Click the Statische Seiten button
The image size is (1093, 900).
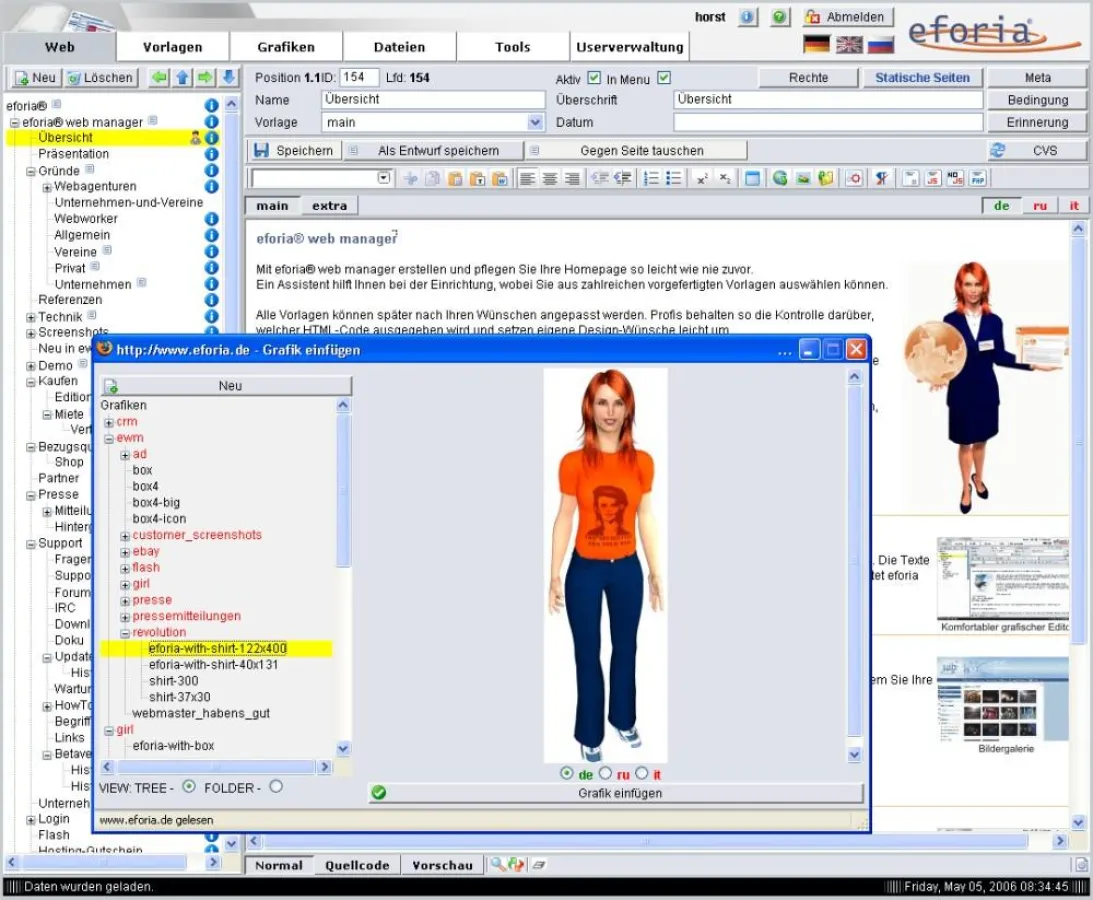(x=922, y=77)
